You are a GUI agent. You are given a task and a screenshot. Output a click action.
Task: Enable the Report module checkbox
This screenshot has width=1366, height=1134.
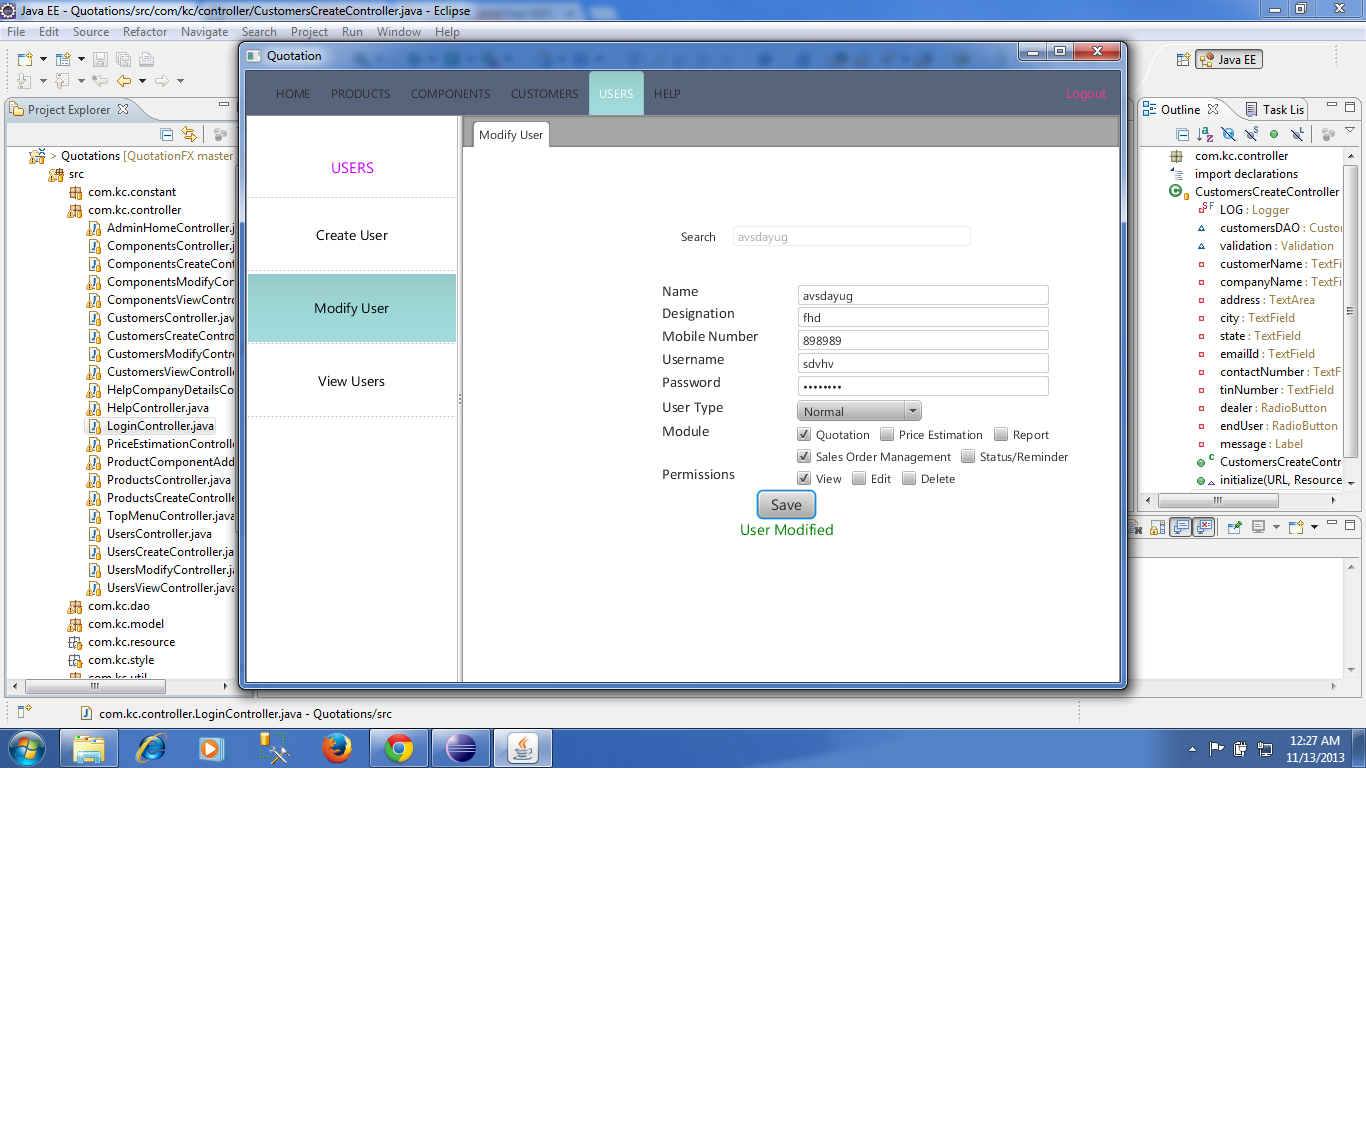(x=1001, y=434)
